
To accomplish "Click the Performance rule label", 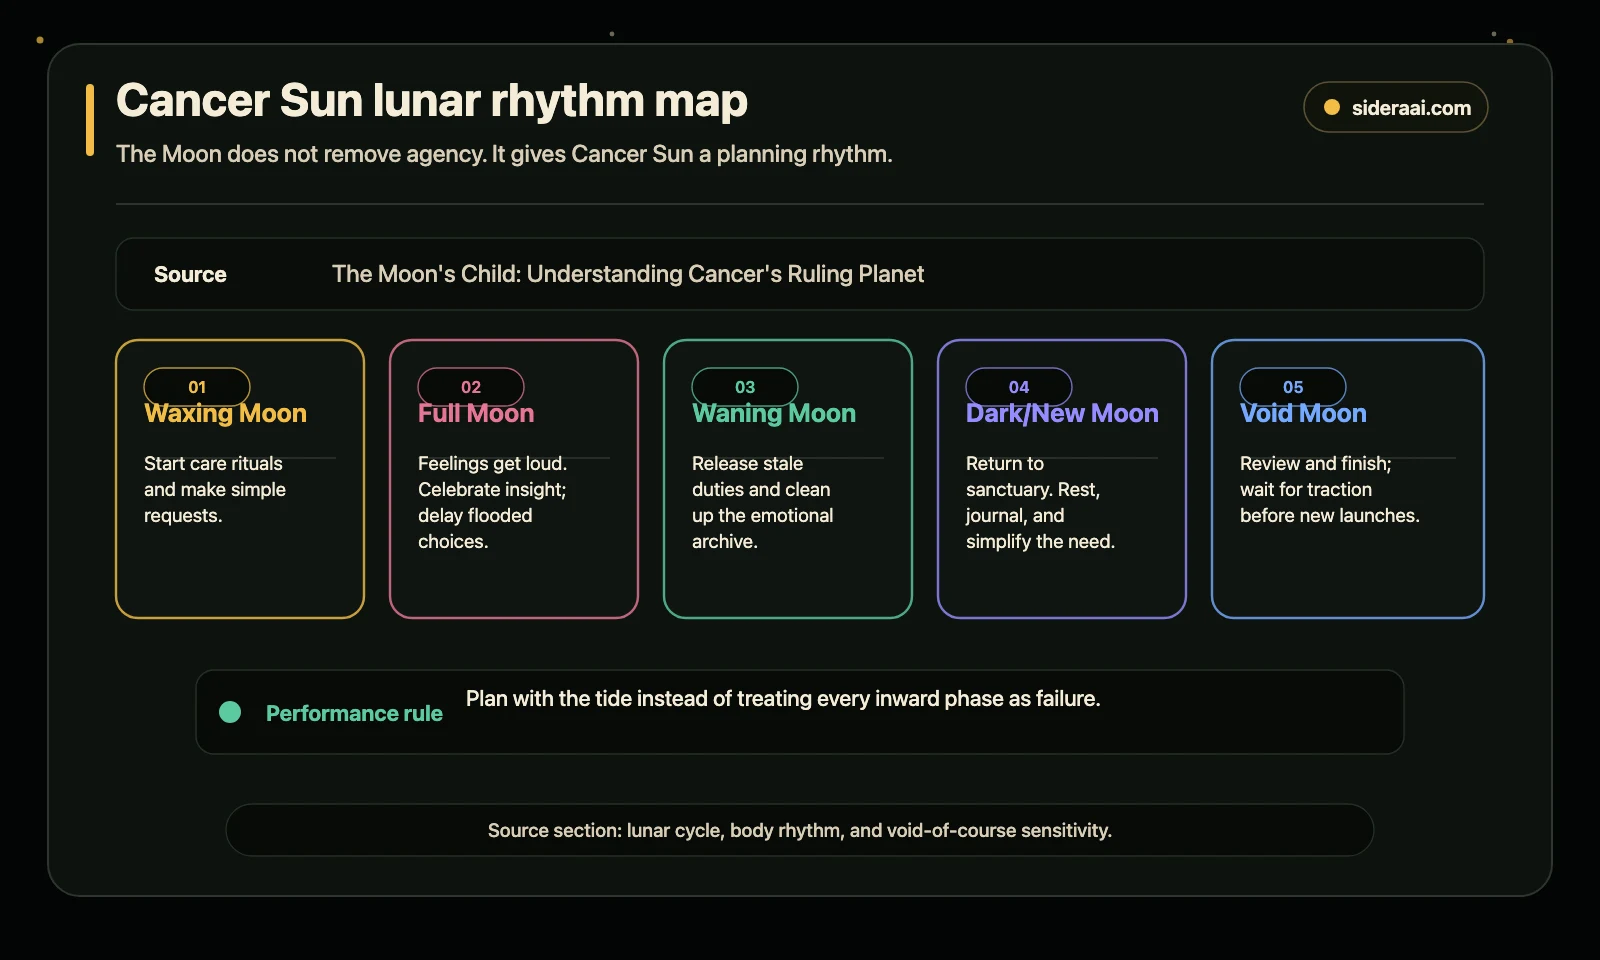I will click(x=354, y=713).
